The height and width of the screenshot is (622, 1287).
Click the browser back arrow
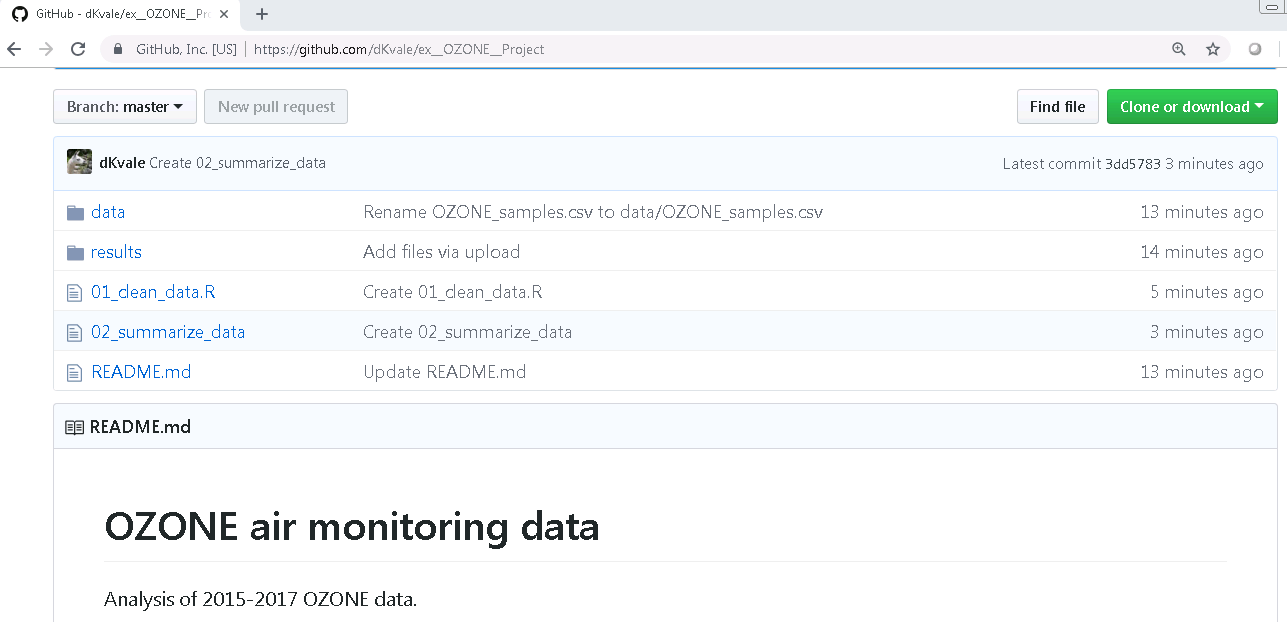[x=14, y=49]
